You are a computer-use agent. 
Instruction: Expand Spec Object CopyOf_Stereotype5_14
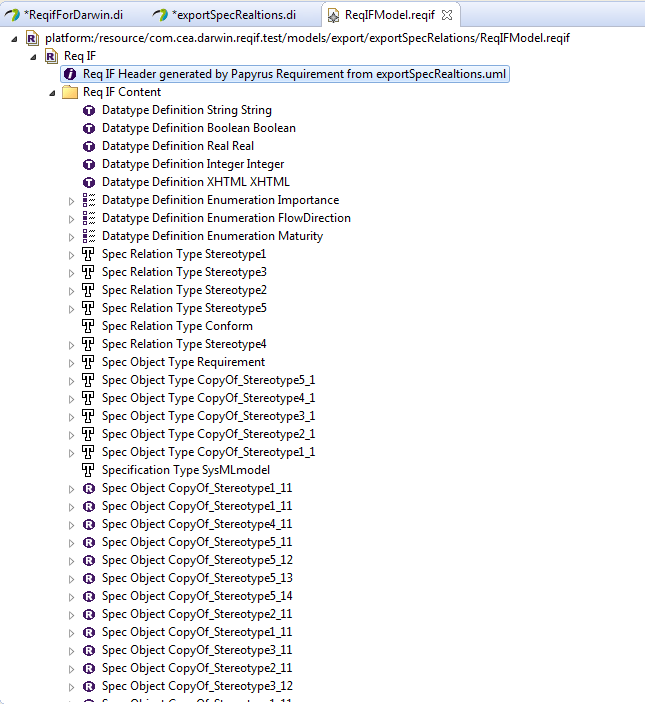click(x=71, y=597)
